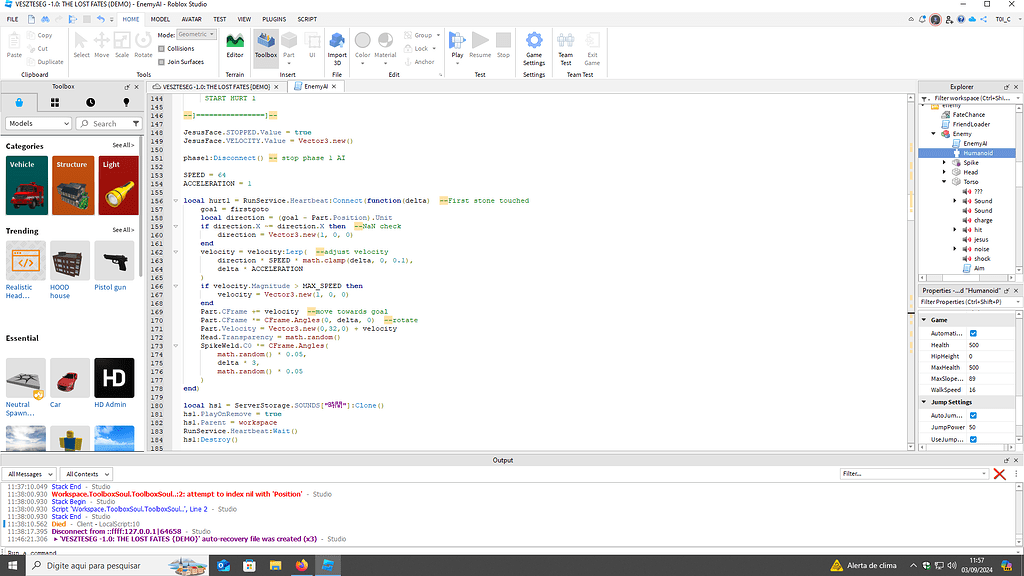Open the Structure category card
This screenshot has height=576, width=1024.
[x=73, y=185]
